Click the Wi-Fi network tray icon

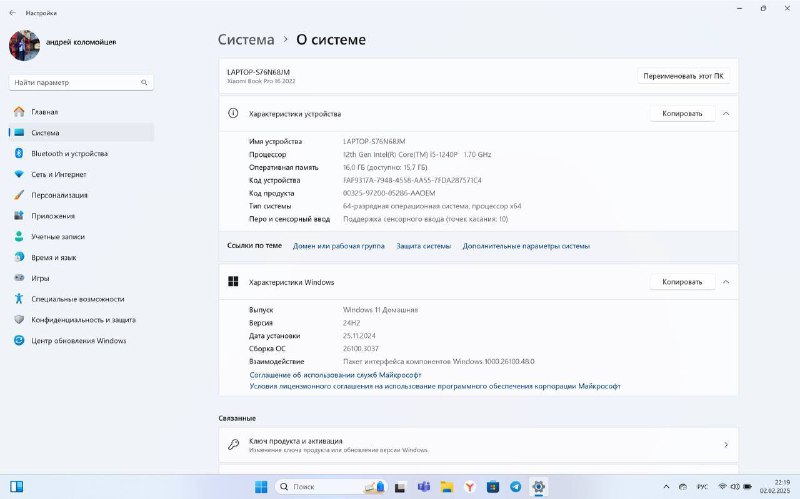point(722,487)
